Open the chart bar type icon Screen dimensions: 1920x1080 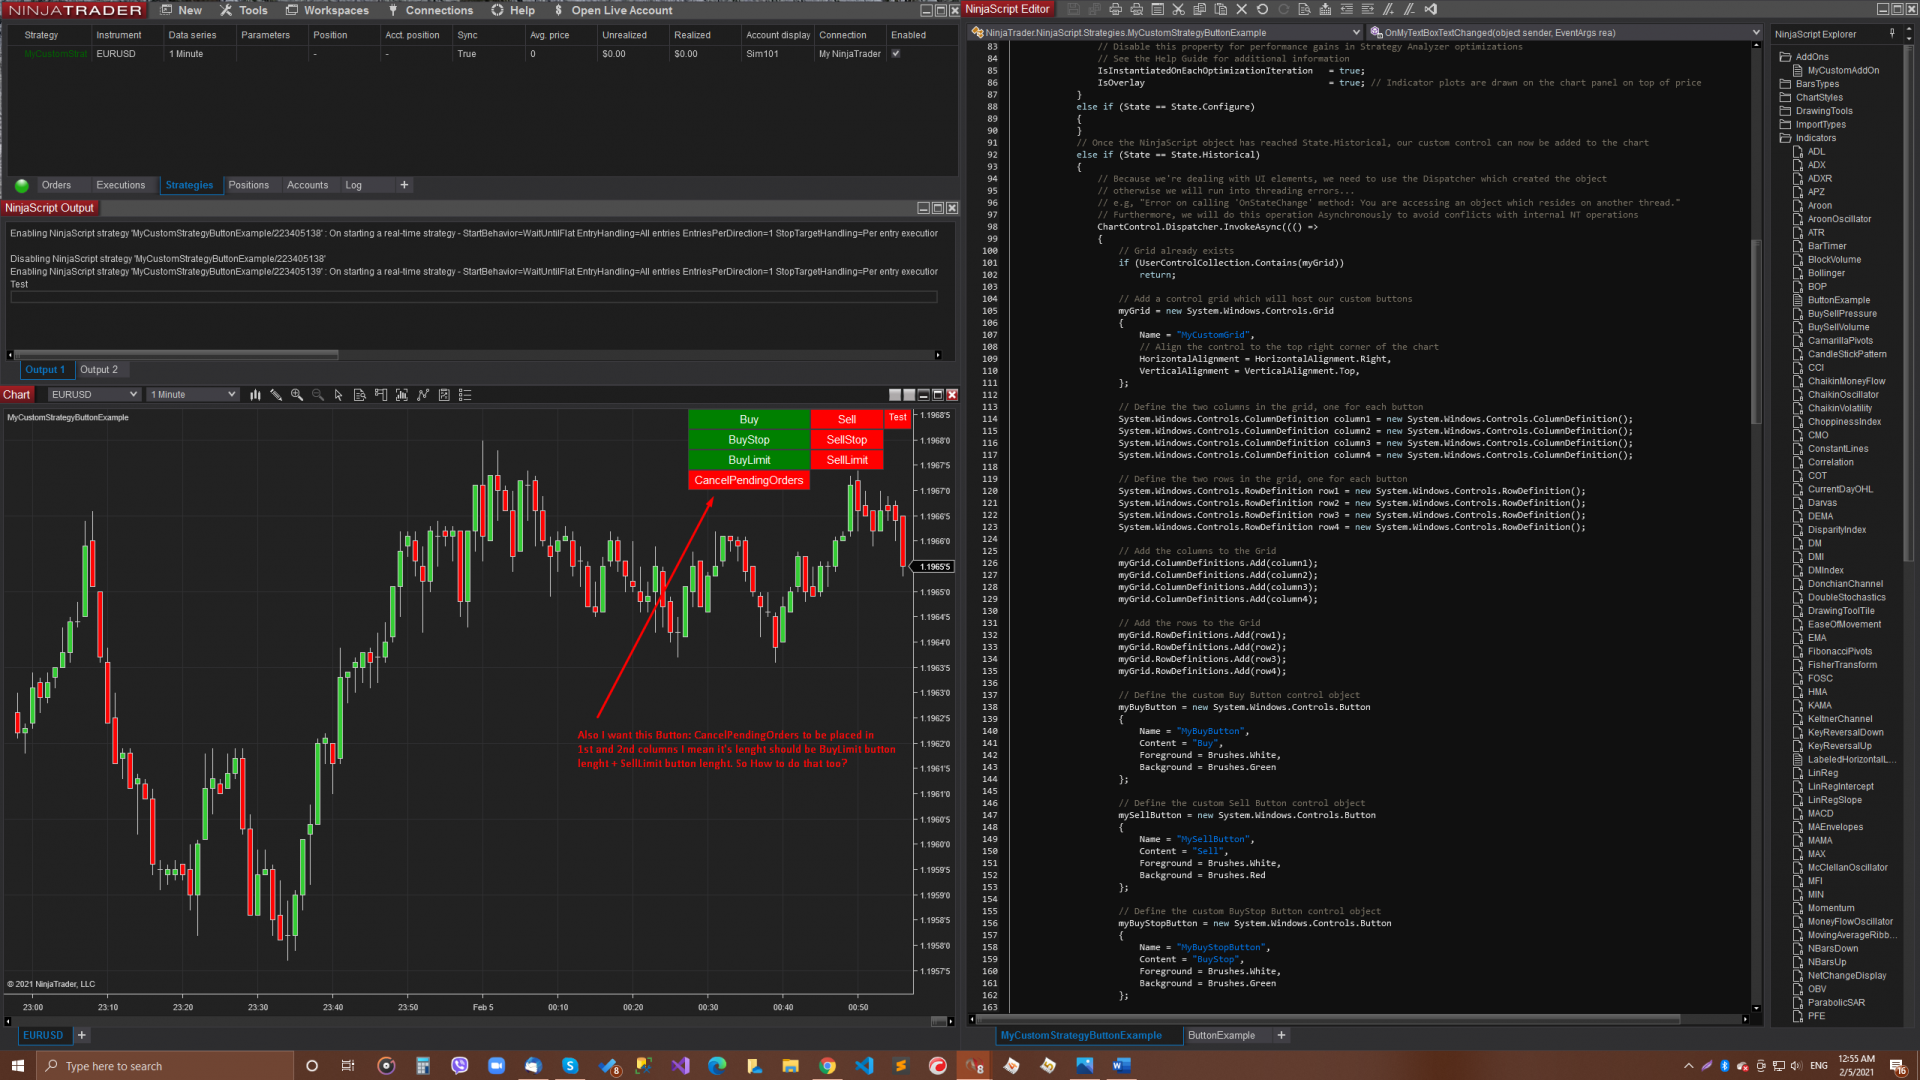pos(255,395)
